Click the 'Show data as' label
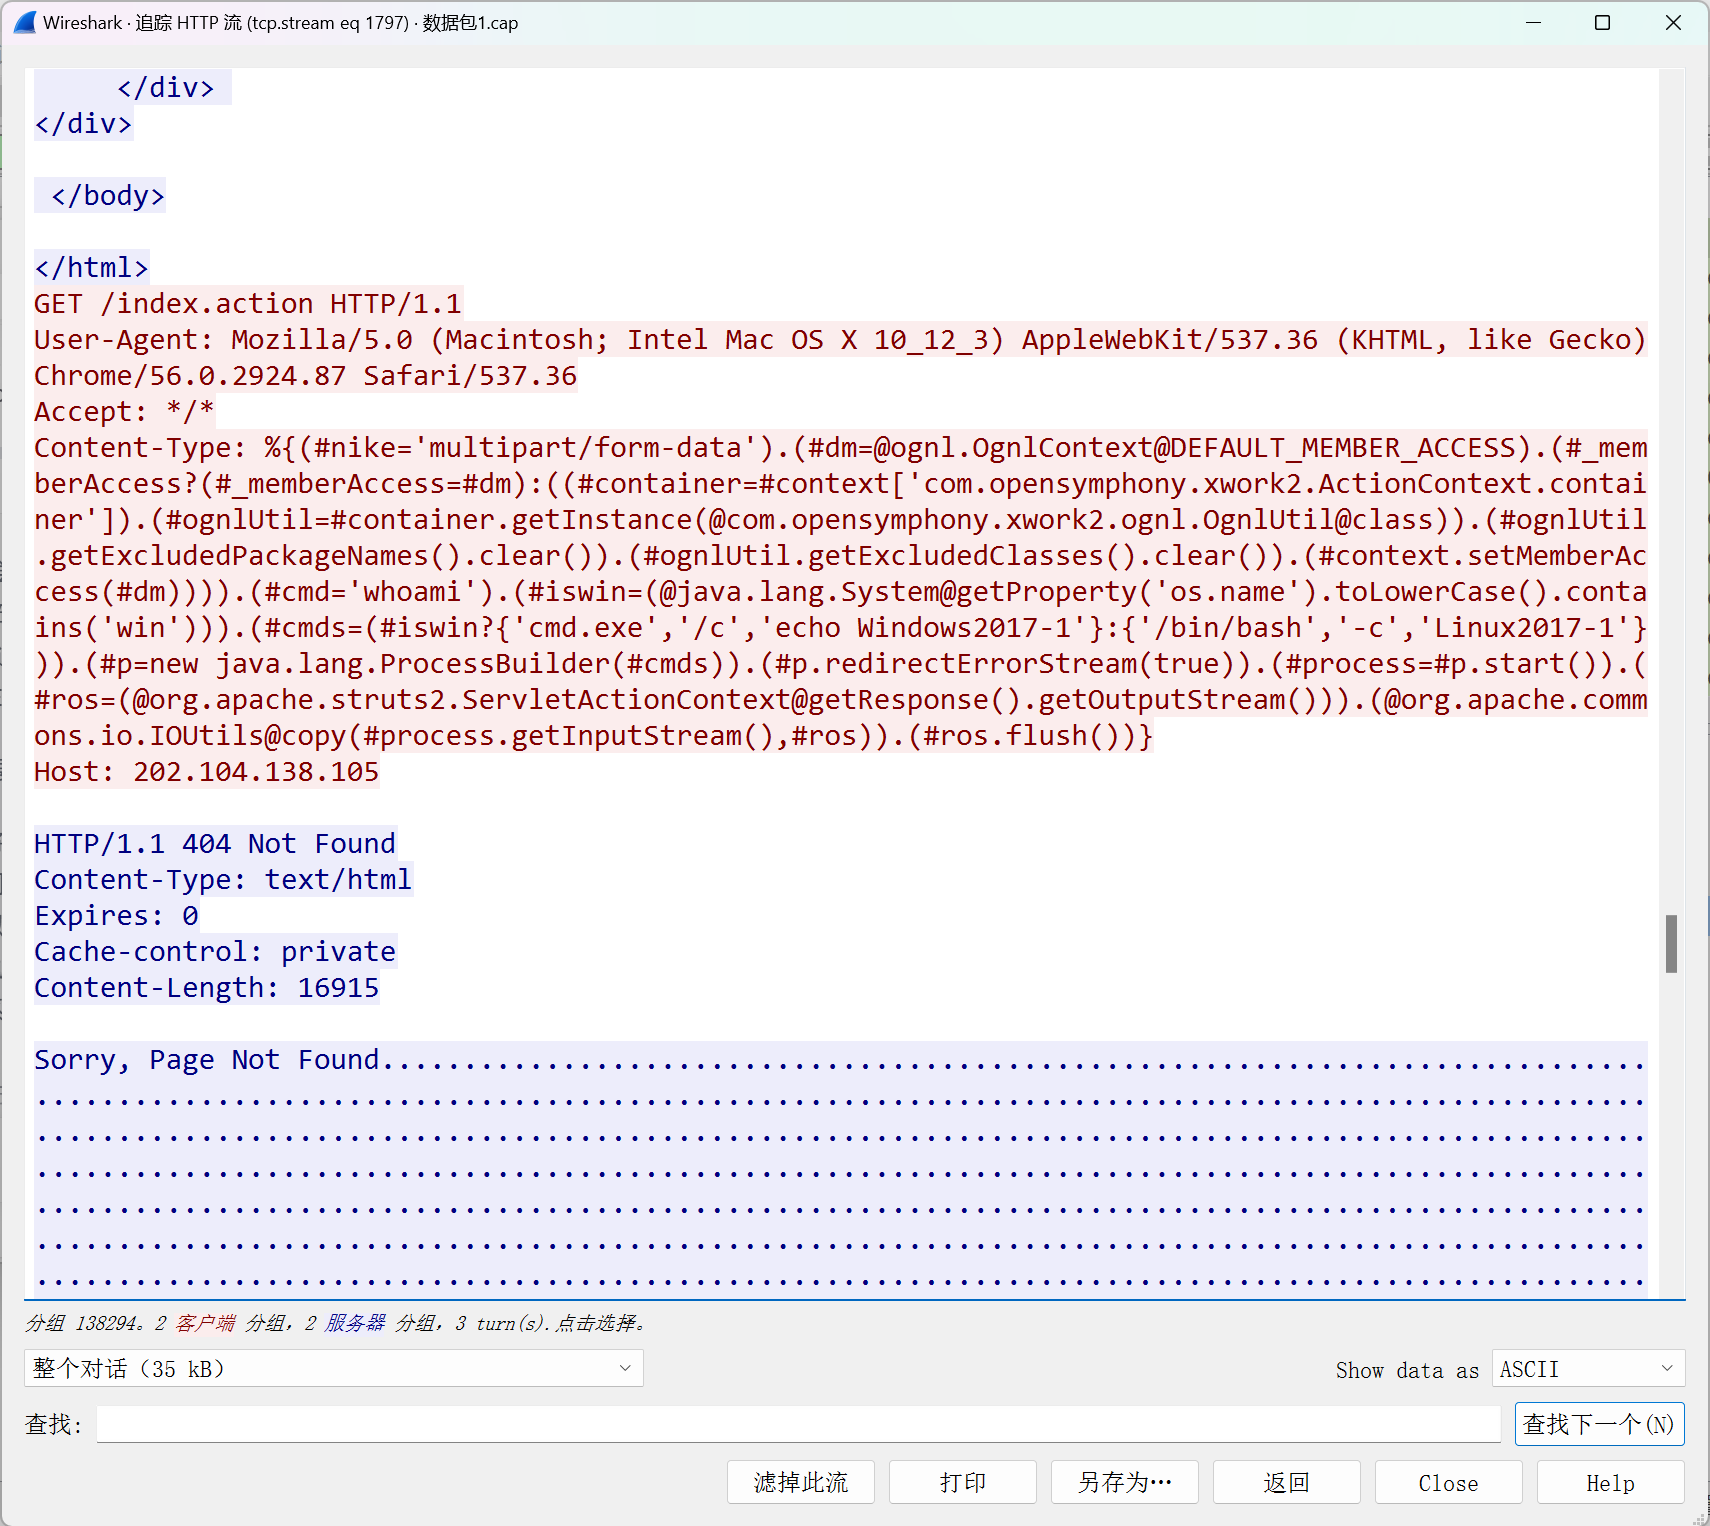The height and width of the screenshot is (1526, 1710). (1407, 1370)
